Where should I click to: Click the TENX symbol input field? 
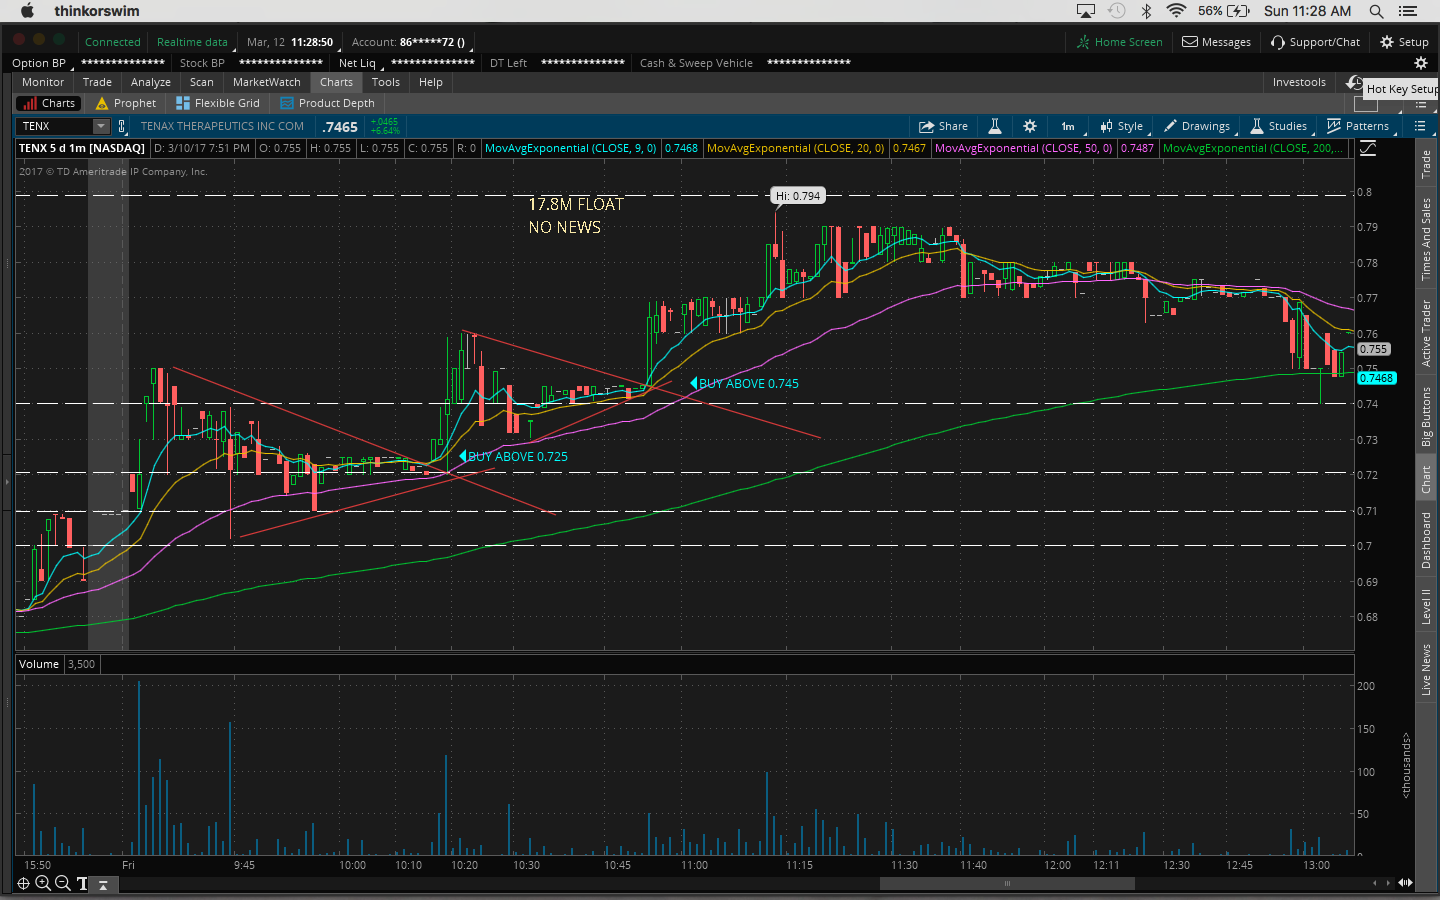coord(56,126)
